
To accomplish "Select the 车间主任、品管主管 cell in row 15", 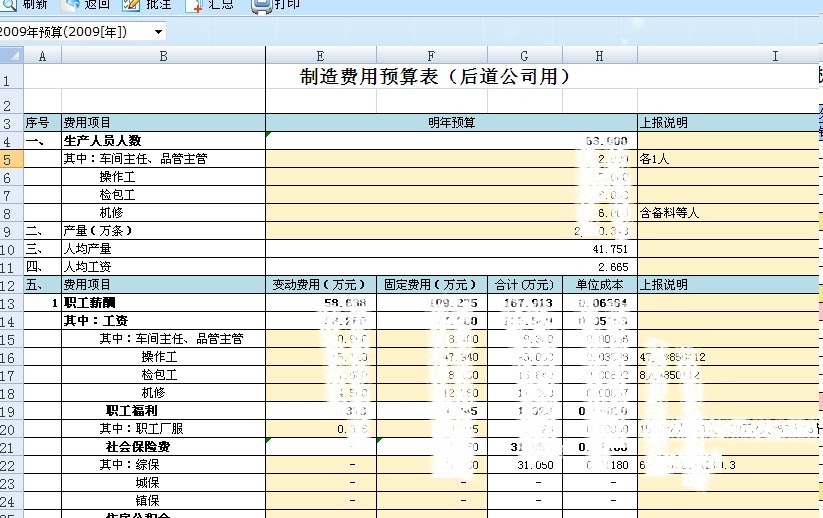I will (x=163, y=339).
